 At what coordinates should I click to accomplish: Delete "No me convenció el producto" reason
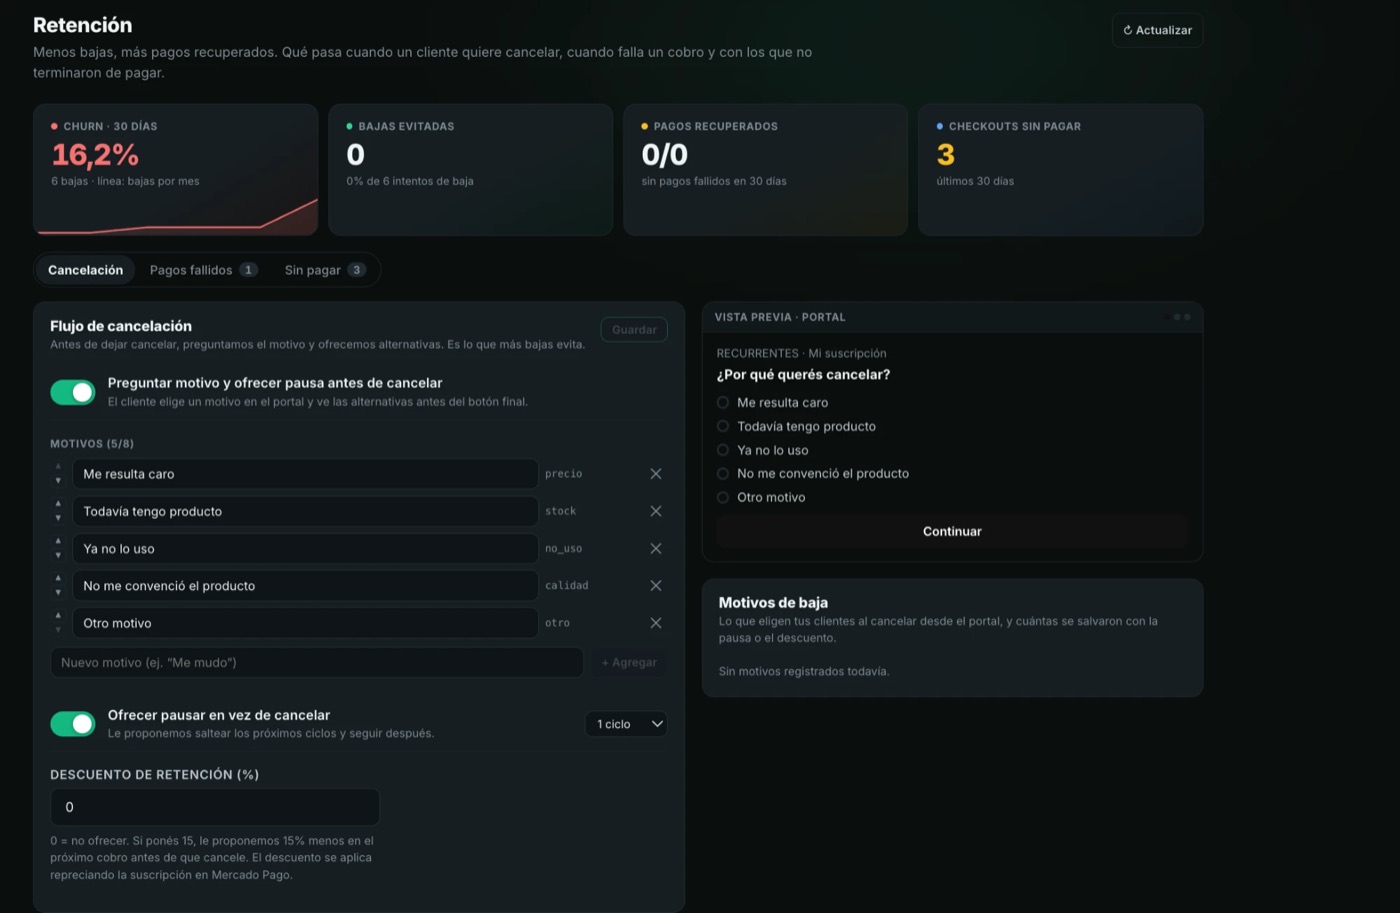click(x=656, y=586)
